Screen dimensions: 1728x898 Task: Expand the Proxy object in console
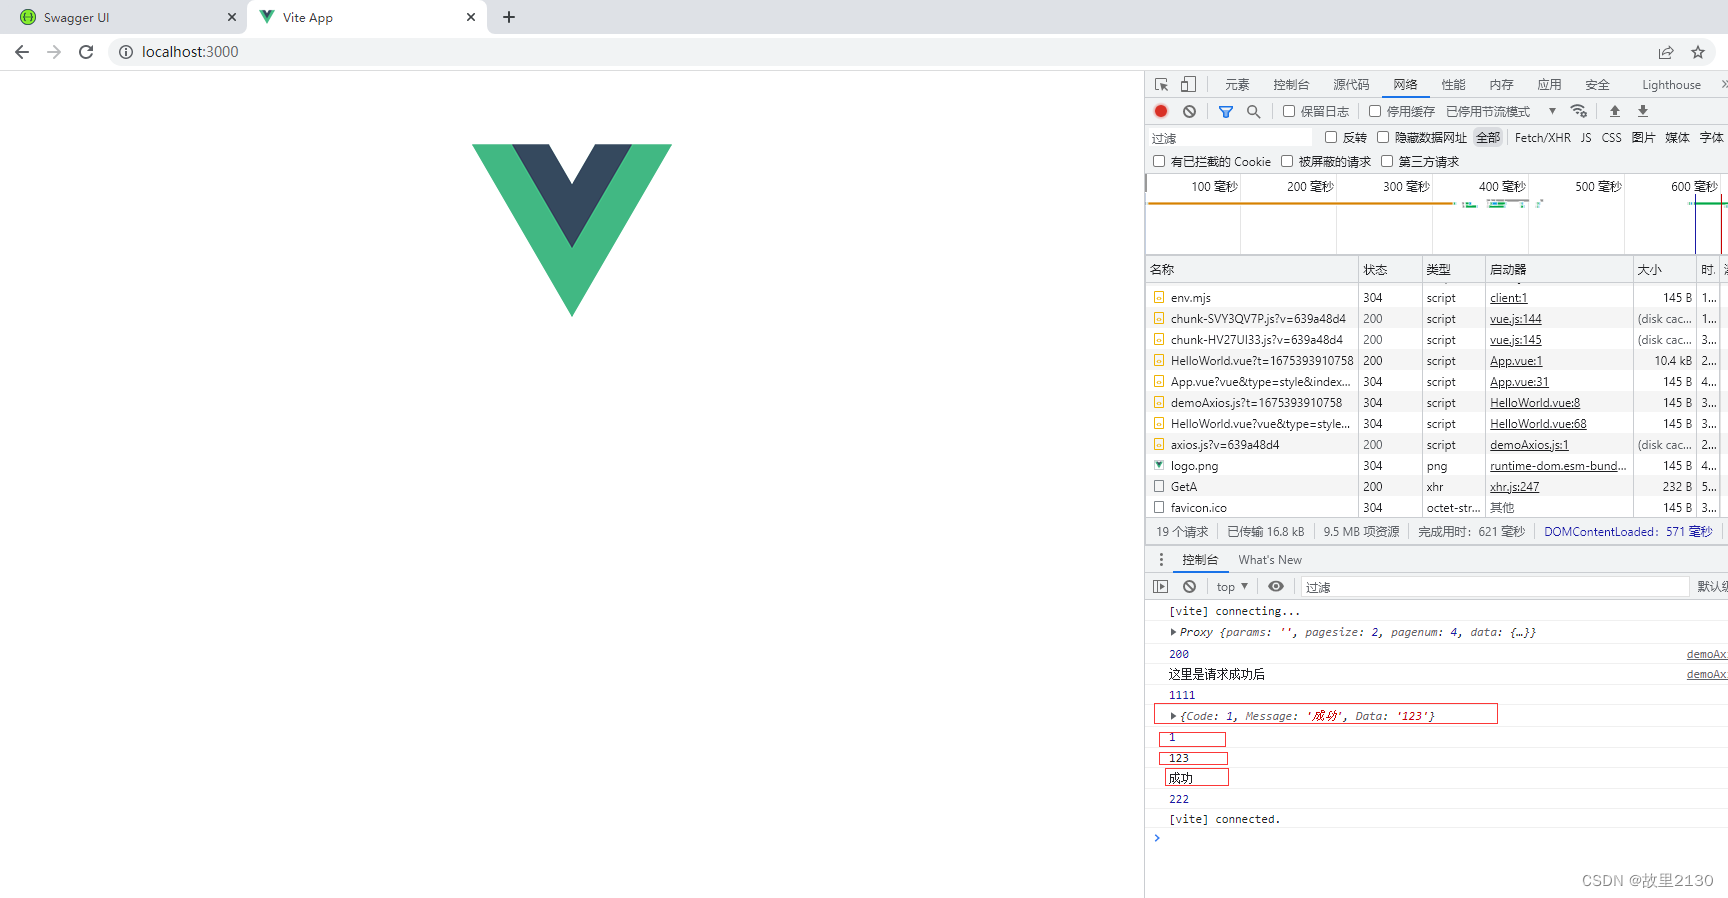[1173, 632]
